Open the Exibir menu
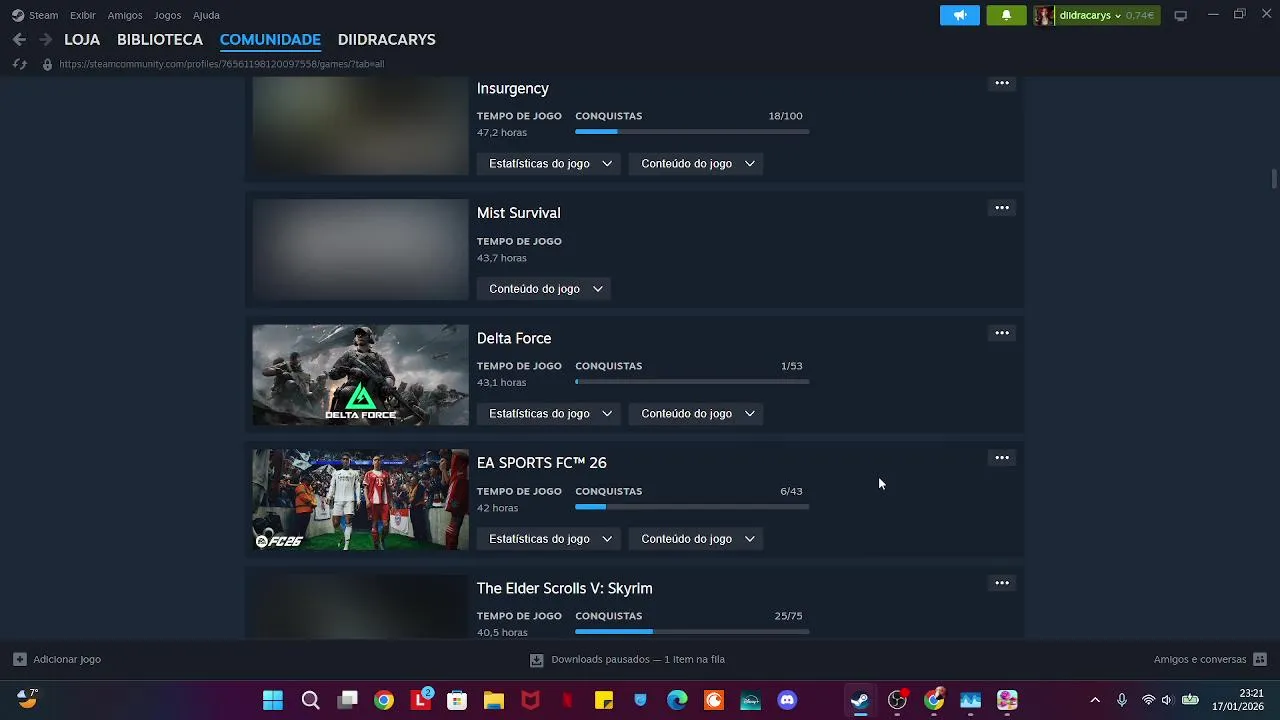 coord(83,15)
